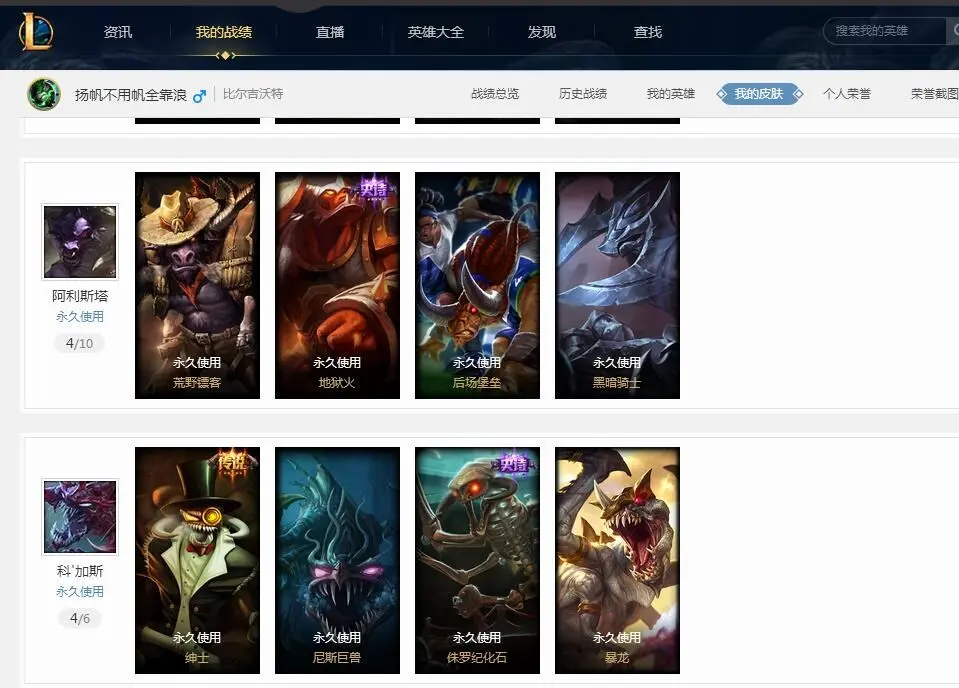This screenshot has width=959, height=688.
Task: Open the 英雄大全 tab
Action: coord(435,32)
